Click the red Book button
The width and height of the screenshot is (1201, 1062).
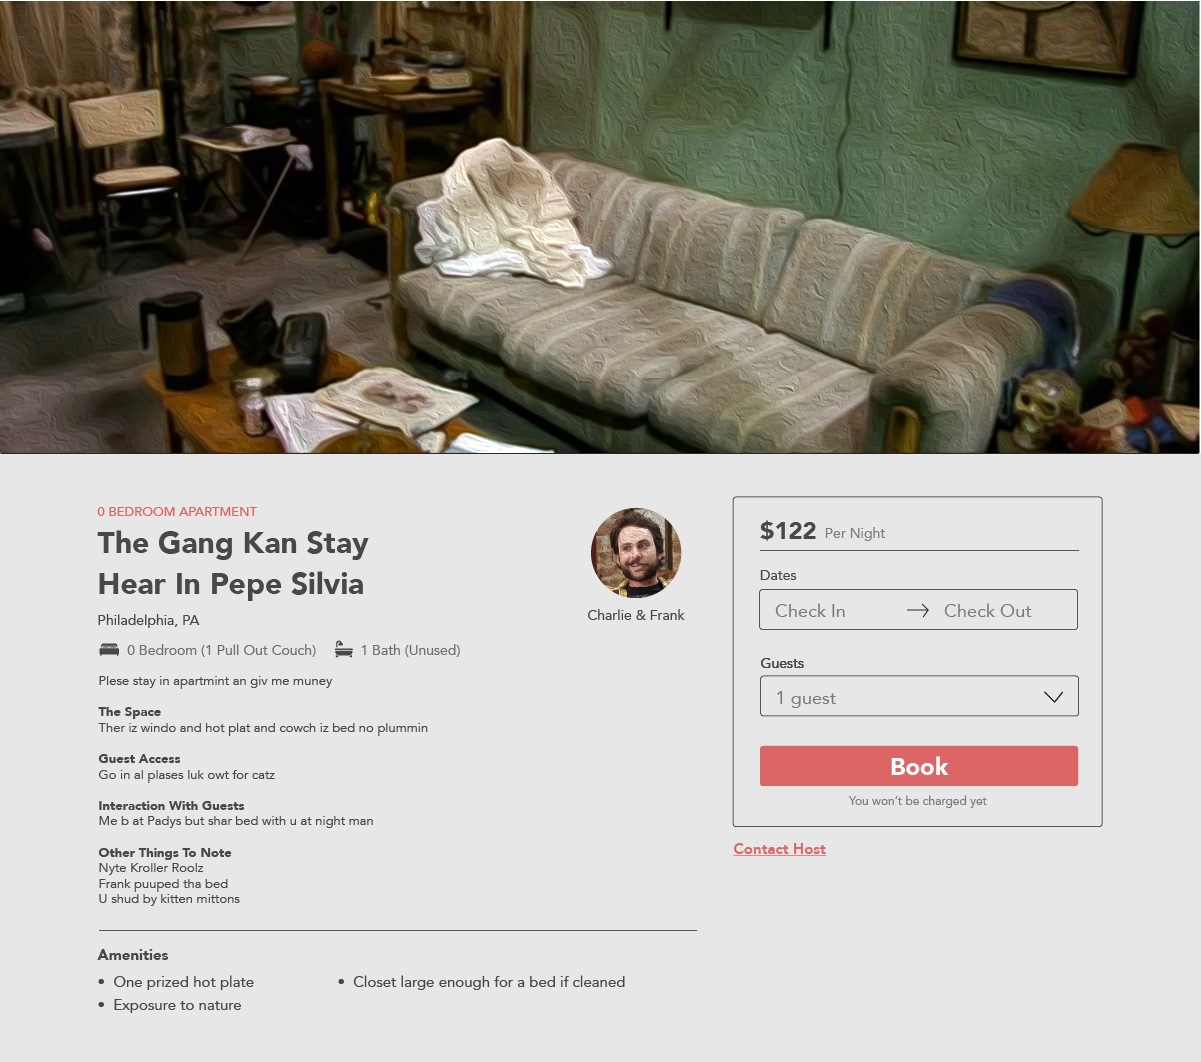tap(919, 766)
